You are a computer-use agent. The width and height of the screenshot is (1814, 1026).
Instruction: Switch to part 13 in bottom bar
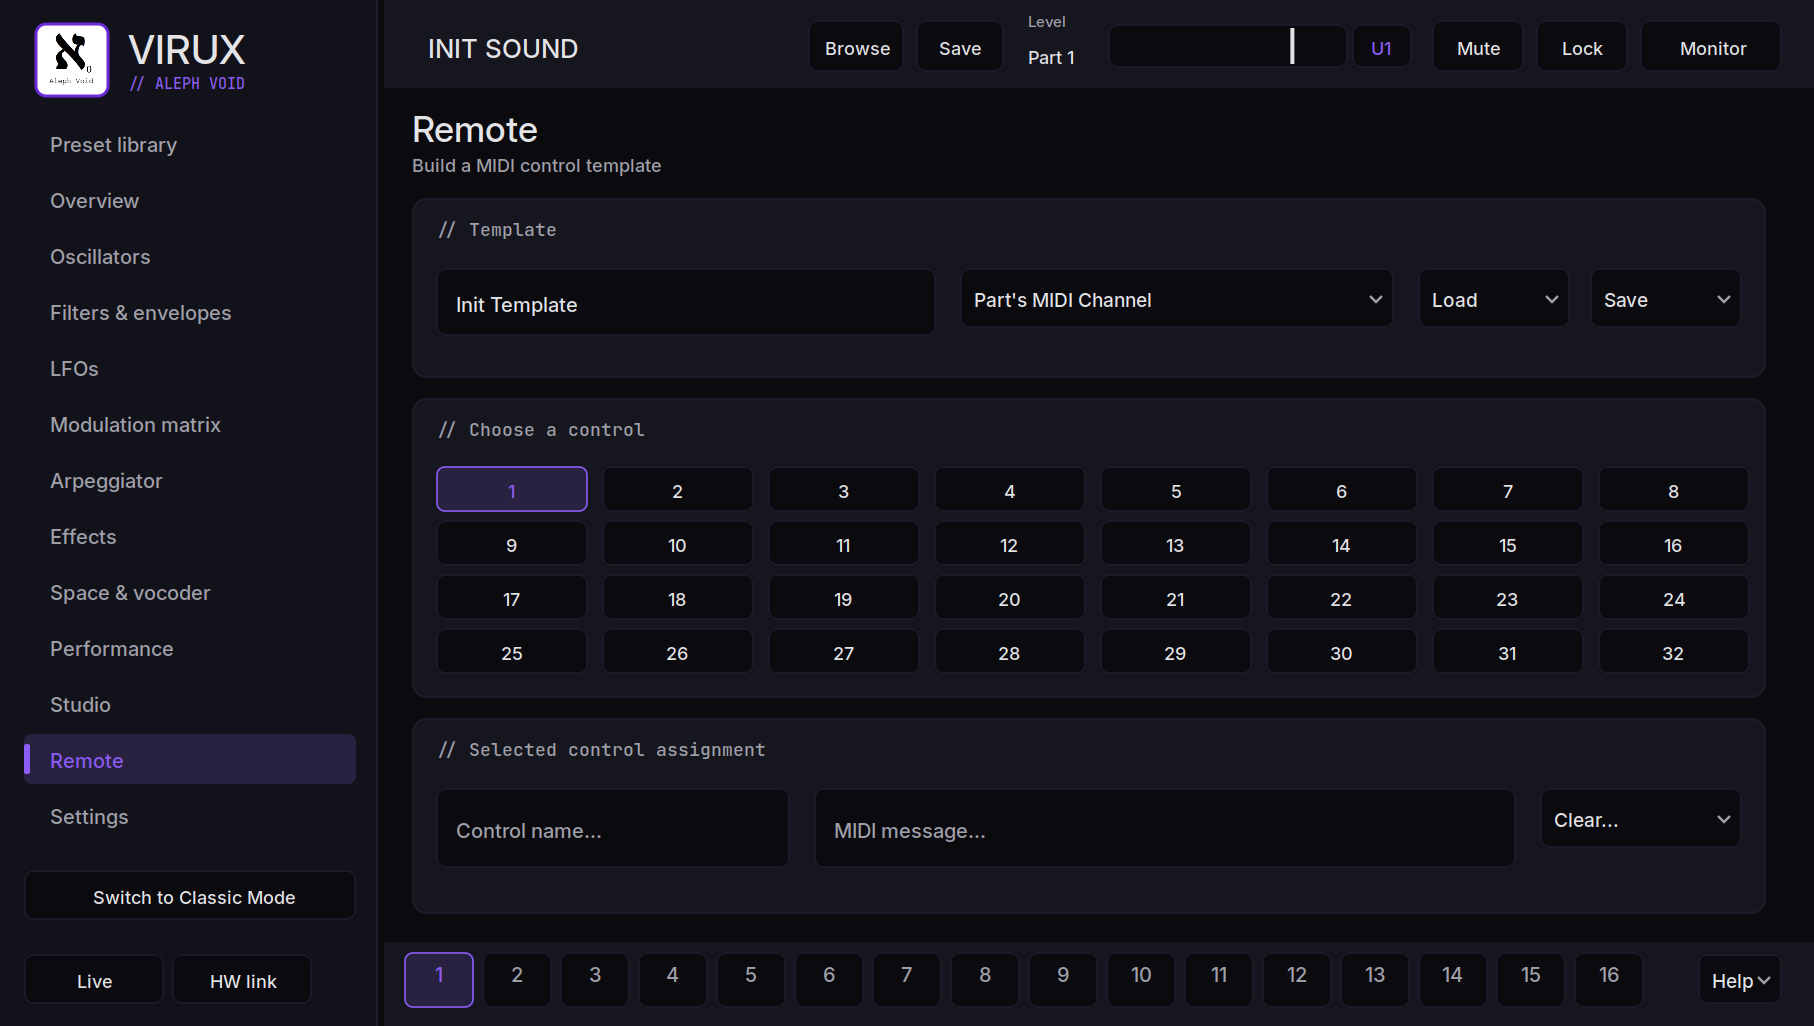1375,979
